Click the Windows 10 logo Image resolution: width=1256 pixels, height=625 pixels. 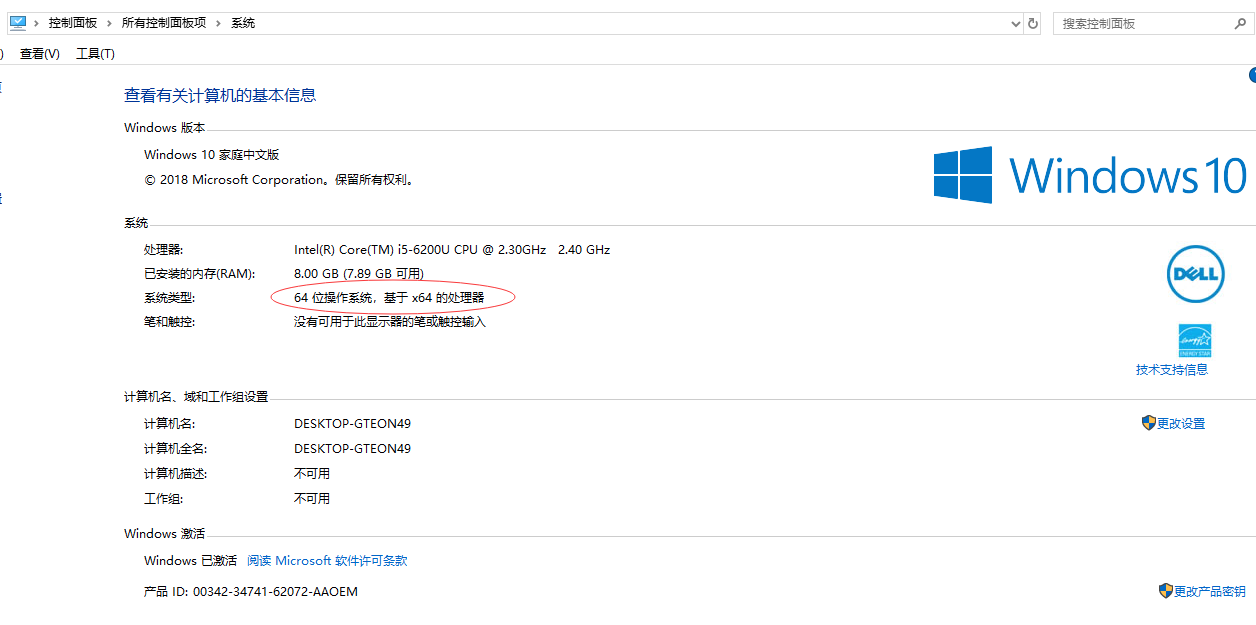1090,175
